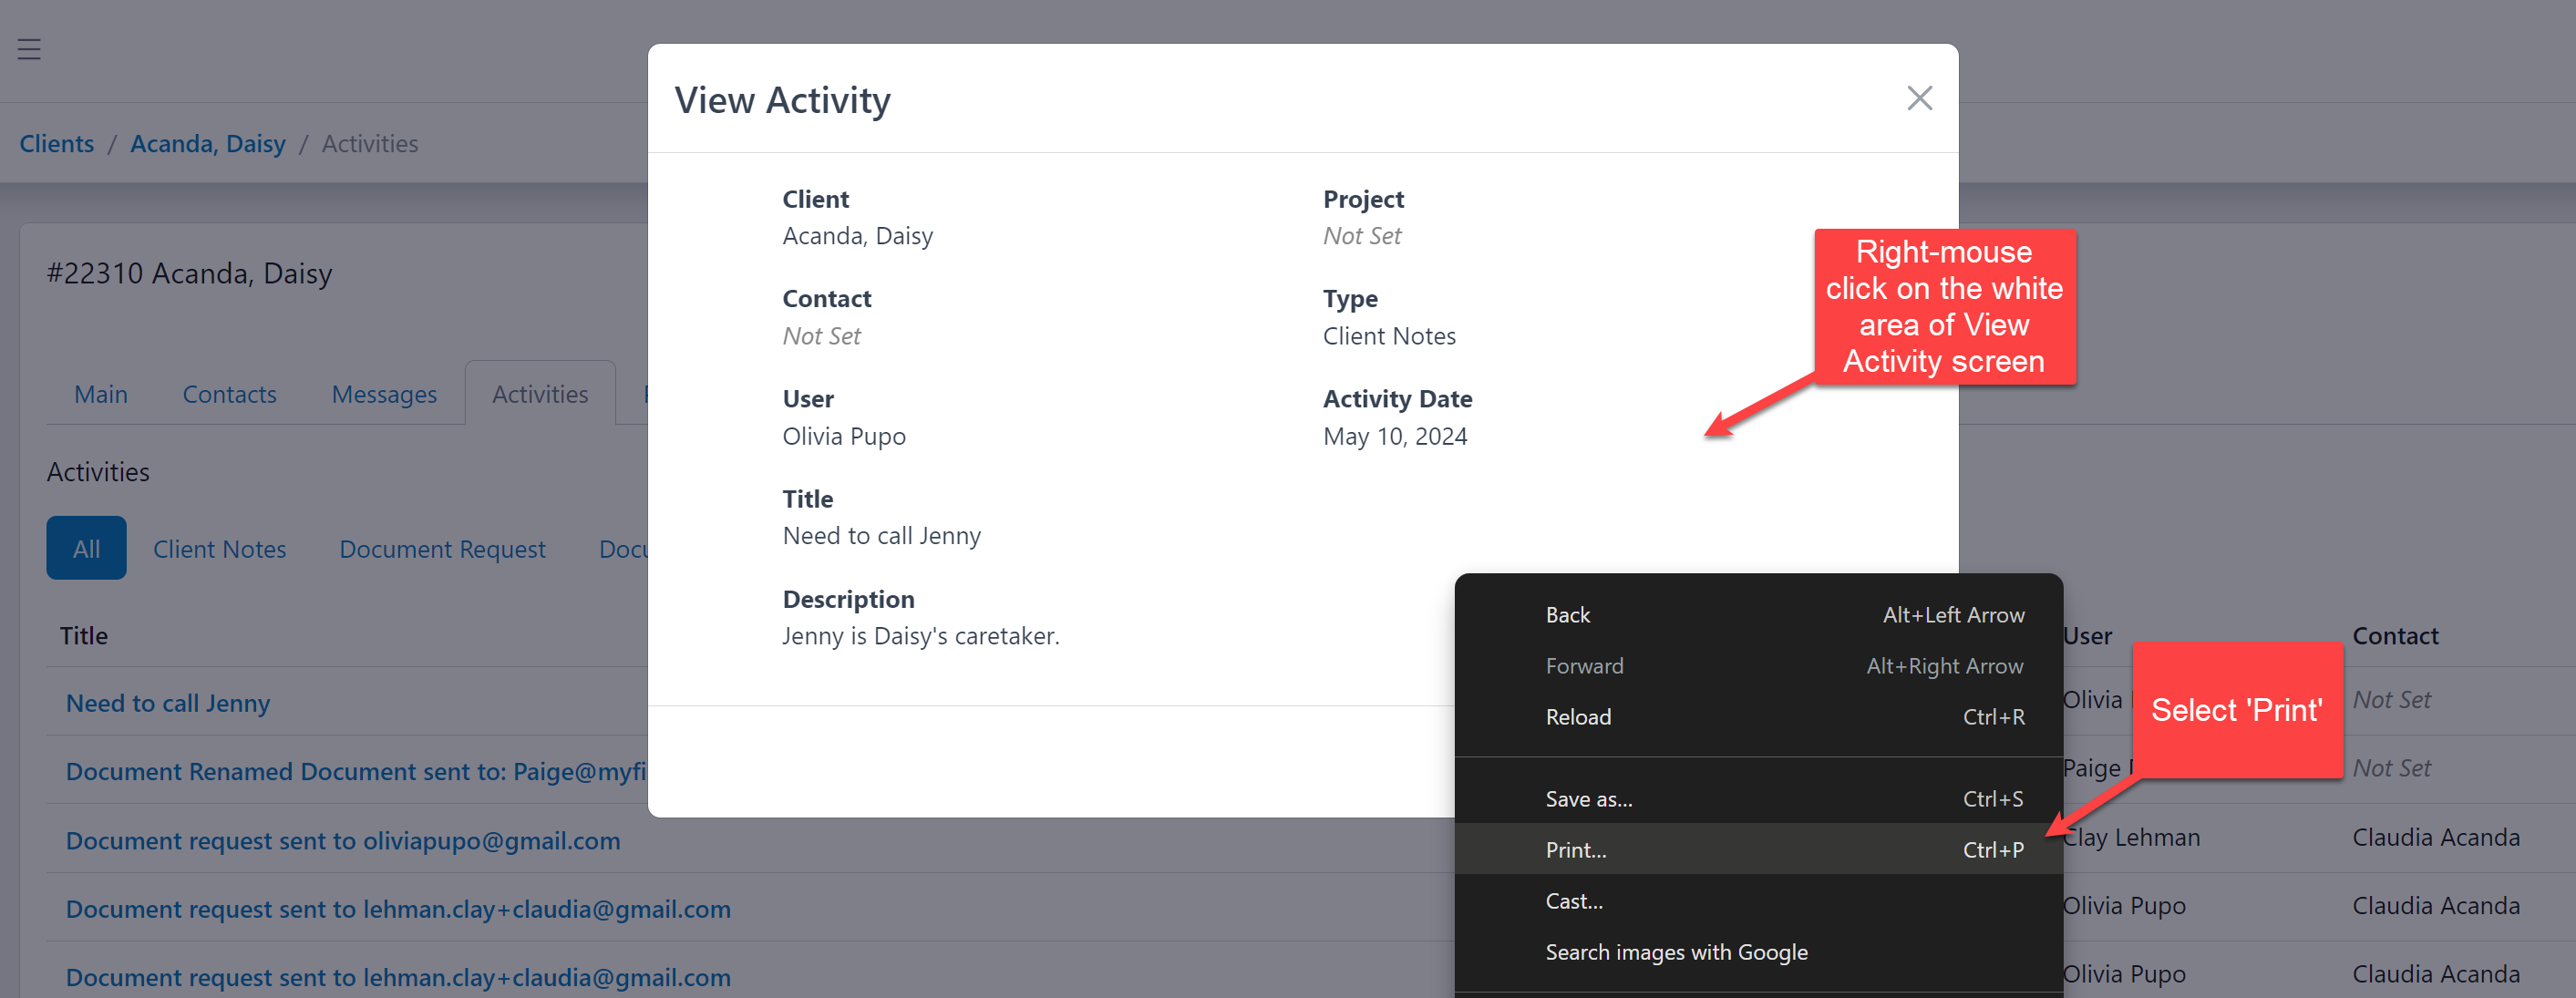Select the 'All' activities filter
The height and width of the screenshot is (998, 2576).
[x=86, y=548]
